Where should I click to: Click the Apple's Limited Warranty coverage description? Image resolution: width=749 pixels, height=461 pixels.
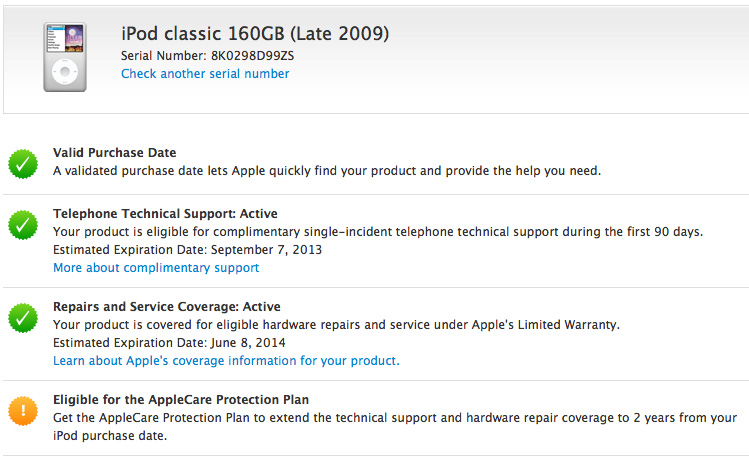(x=337, y=325)
